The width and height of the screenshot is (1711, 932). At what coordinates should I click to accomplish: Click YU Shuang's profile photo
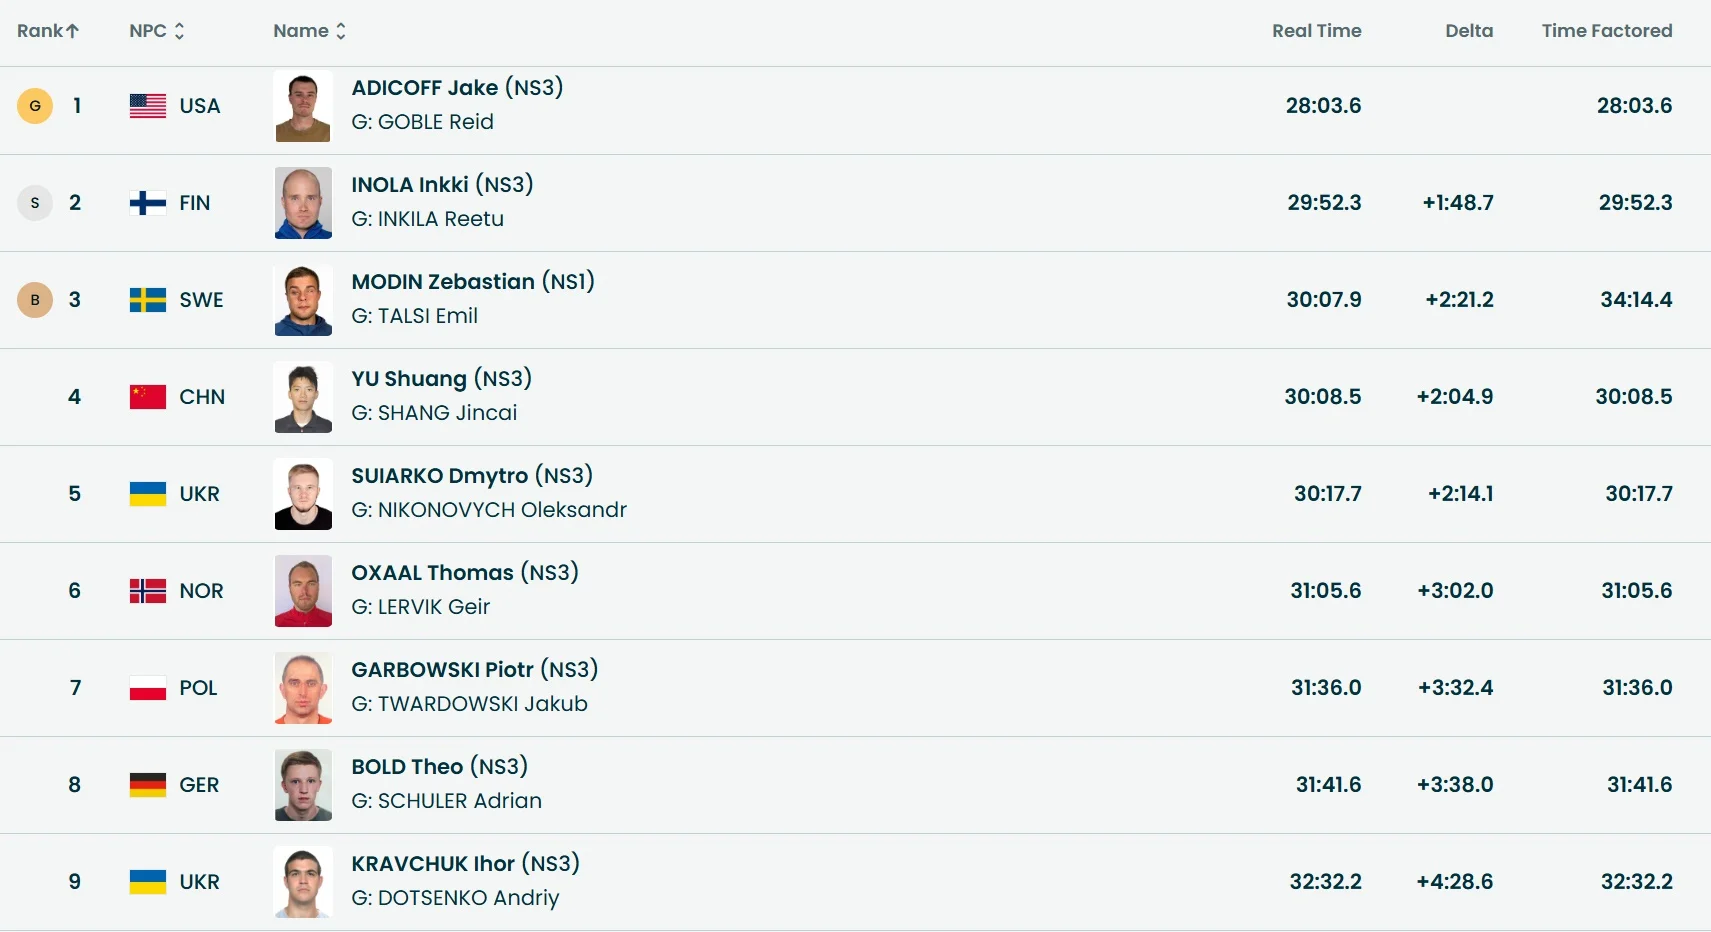coord(303,397)
